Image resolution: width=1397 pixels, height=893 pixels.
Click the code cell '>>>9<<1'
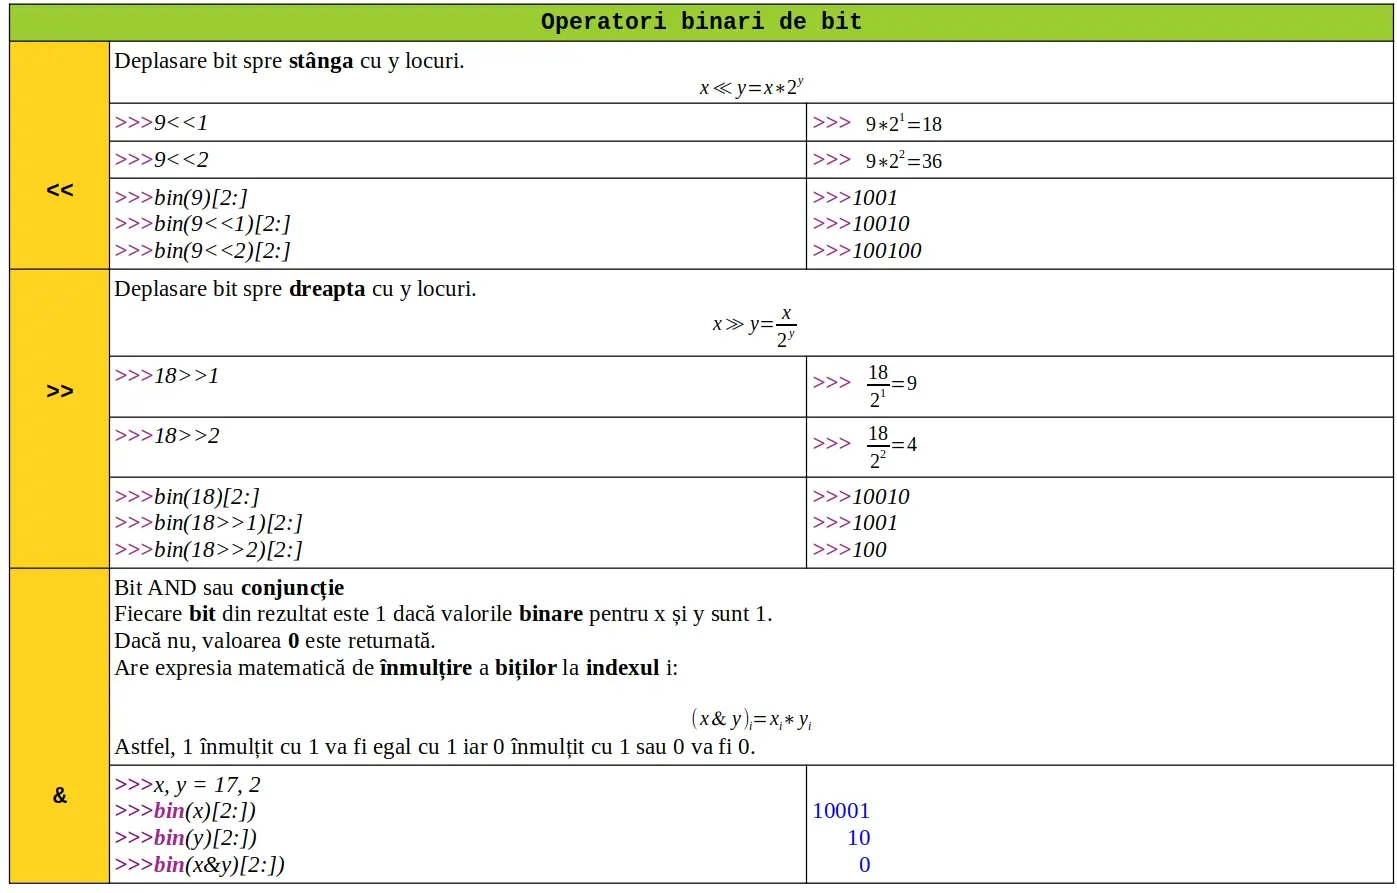tap(458, 122)
